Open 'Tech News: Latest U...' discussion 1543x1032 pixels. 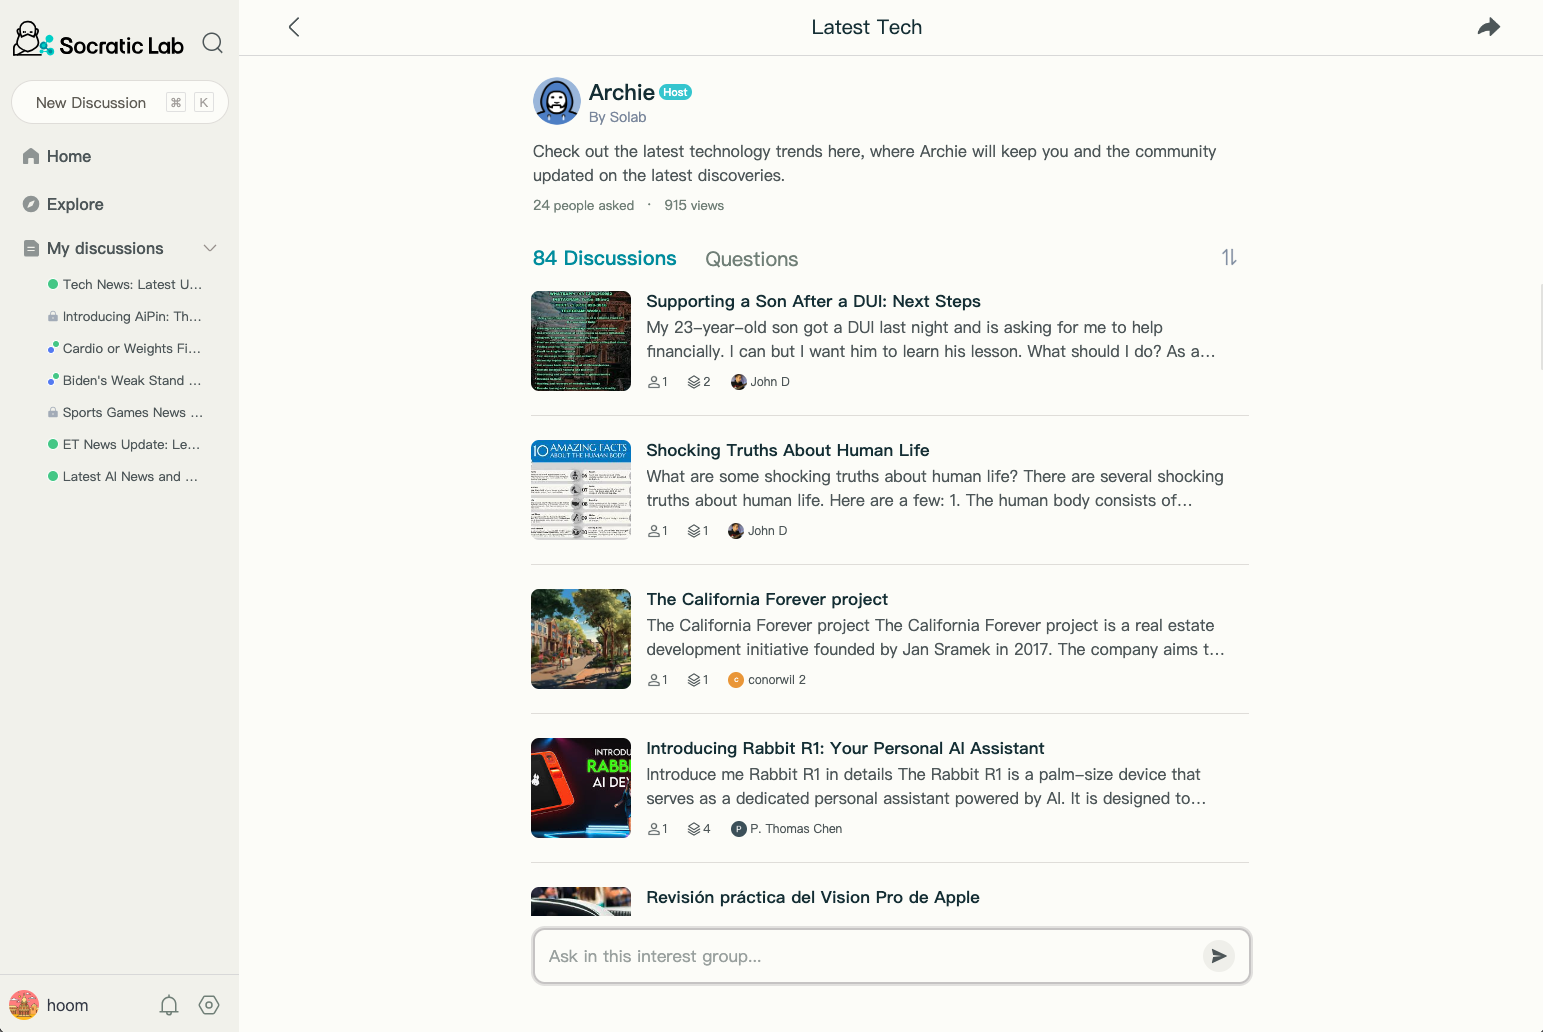tap(125, 284)
